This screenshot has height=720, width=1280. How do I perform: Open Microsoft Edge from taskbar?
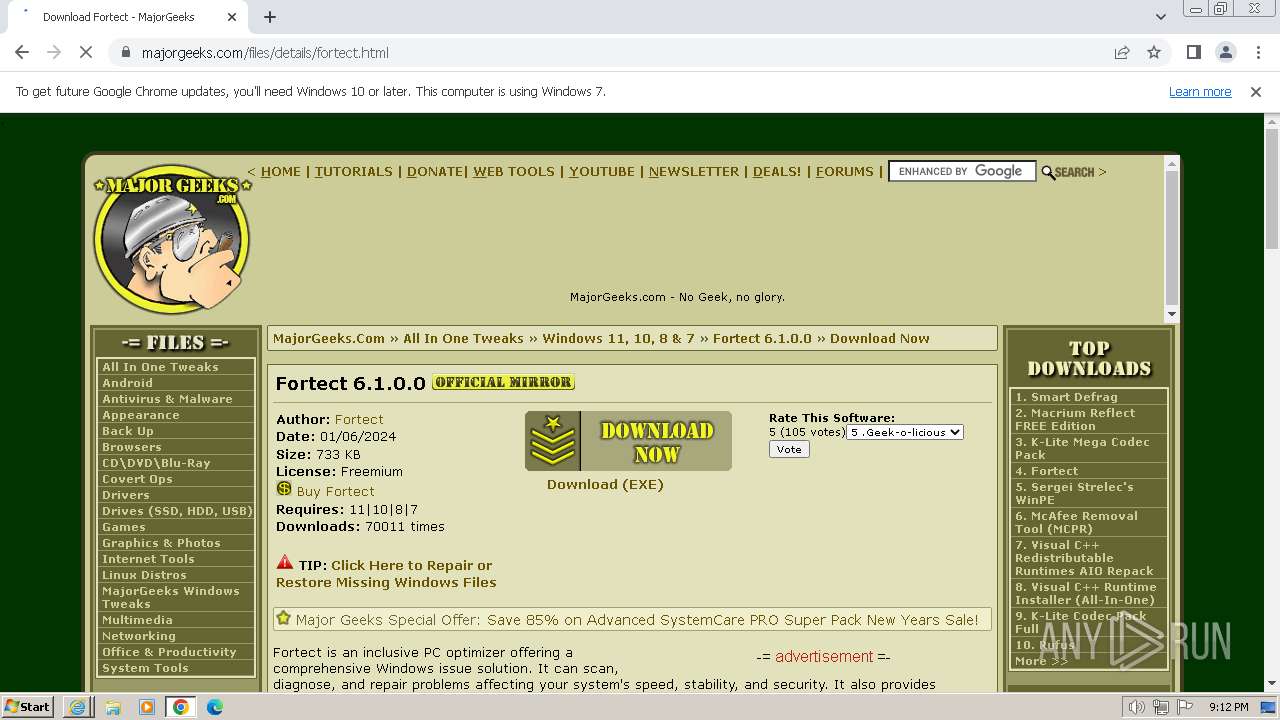pyautogui.click(x=215, y=707)
